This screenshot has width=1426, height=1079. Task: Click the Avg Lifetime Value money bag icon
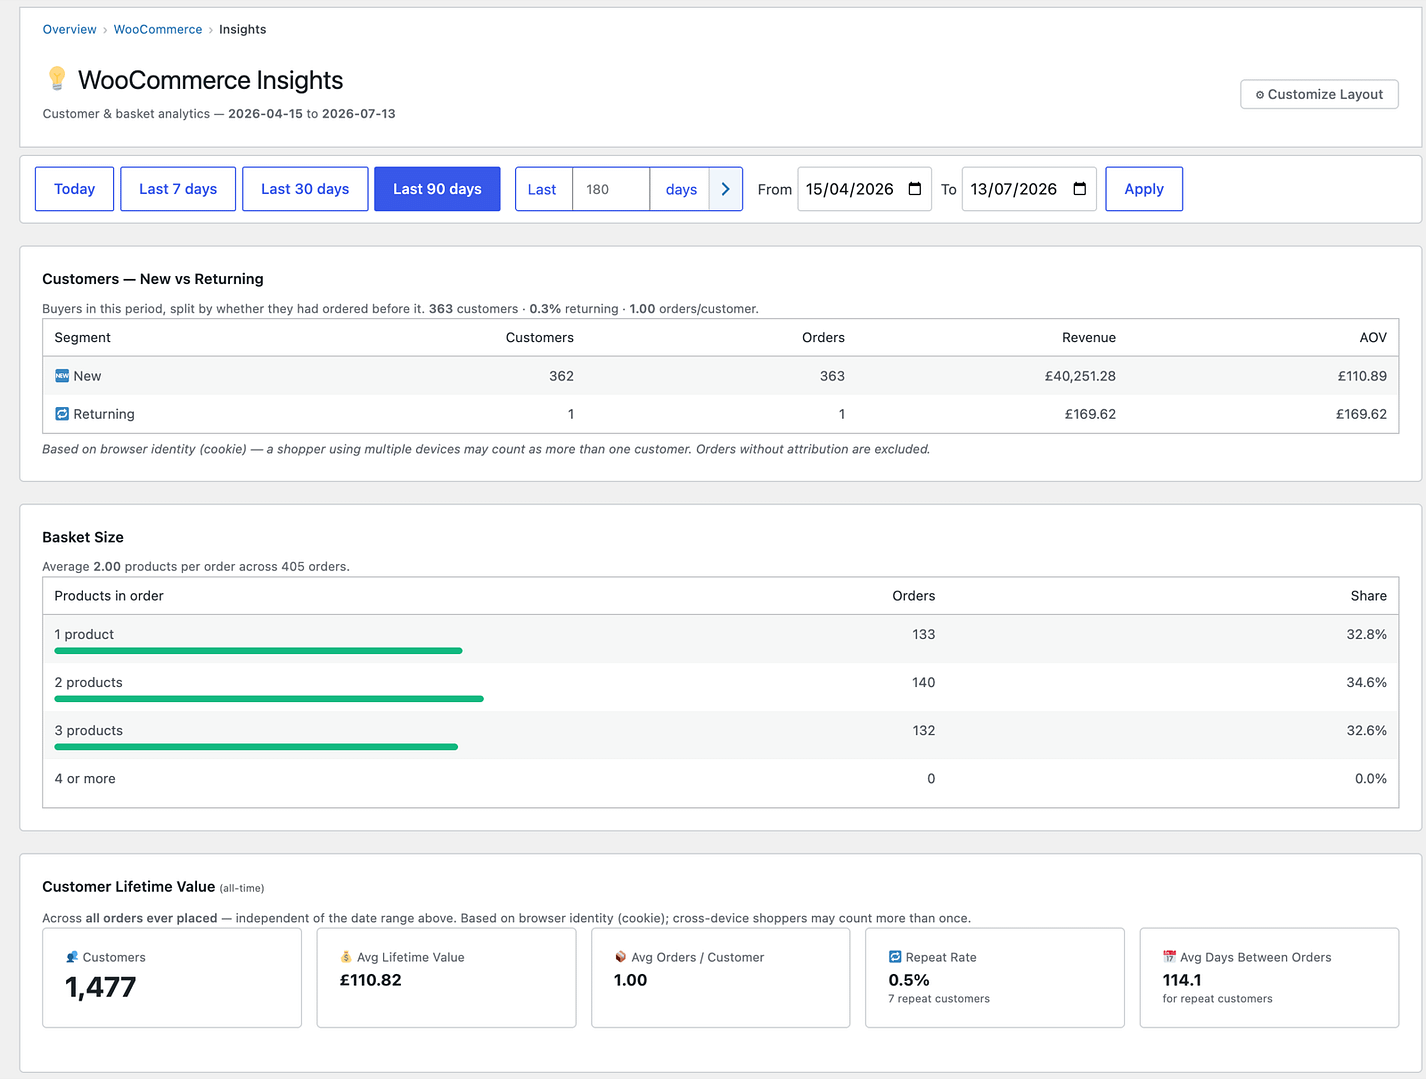346,957
